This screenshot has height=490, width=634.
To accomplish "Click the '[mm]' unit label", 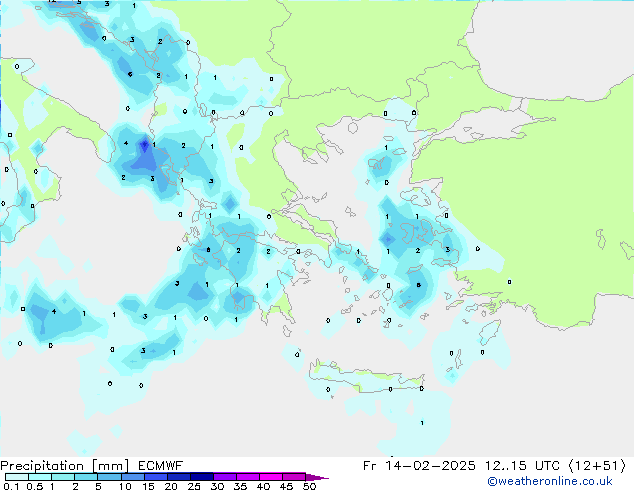I will pyautogui.click(x=110, y=466).
